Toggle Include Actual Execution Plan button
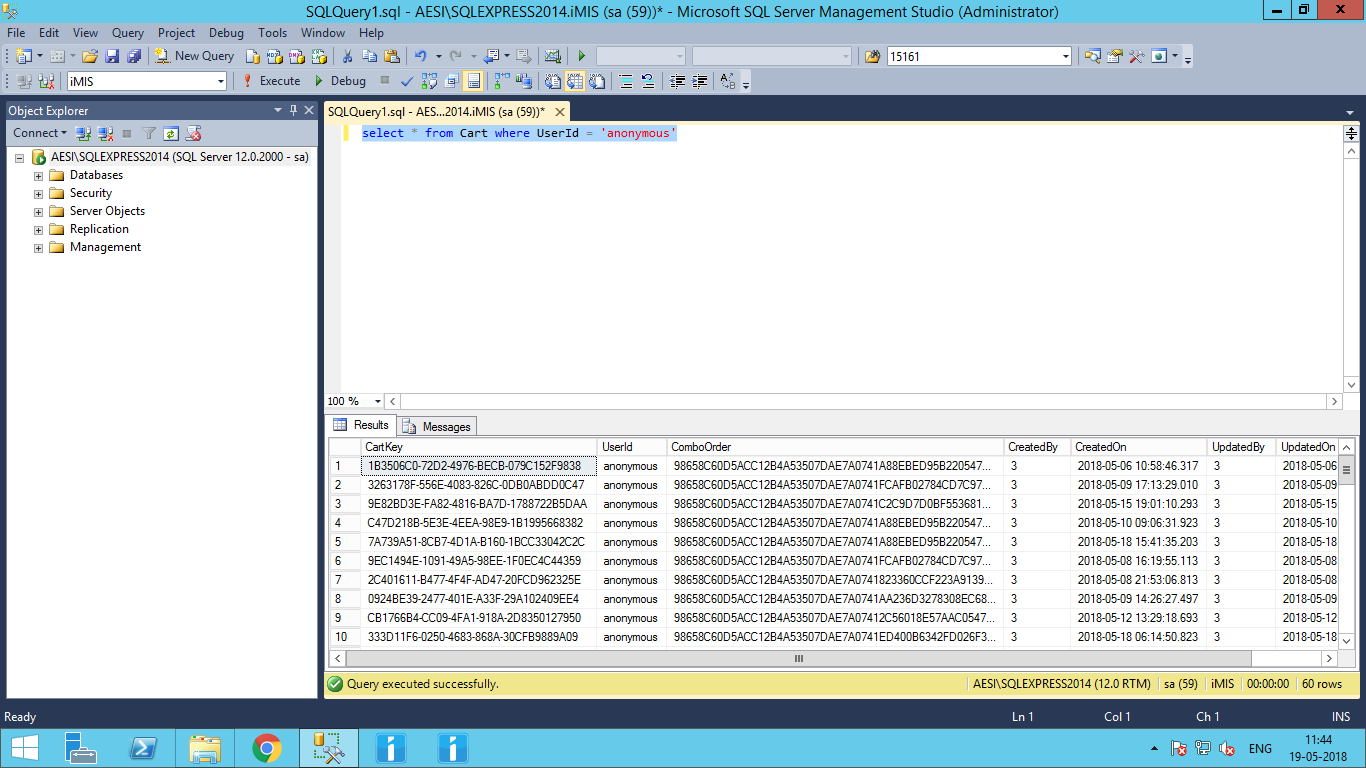The width and height of the screenshot is (1366, 768). point(500,81)
